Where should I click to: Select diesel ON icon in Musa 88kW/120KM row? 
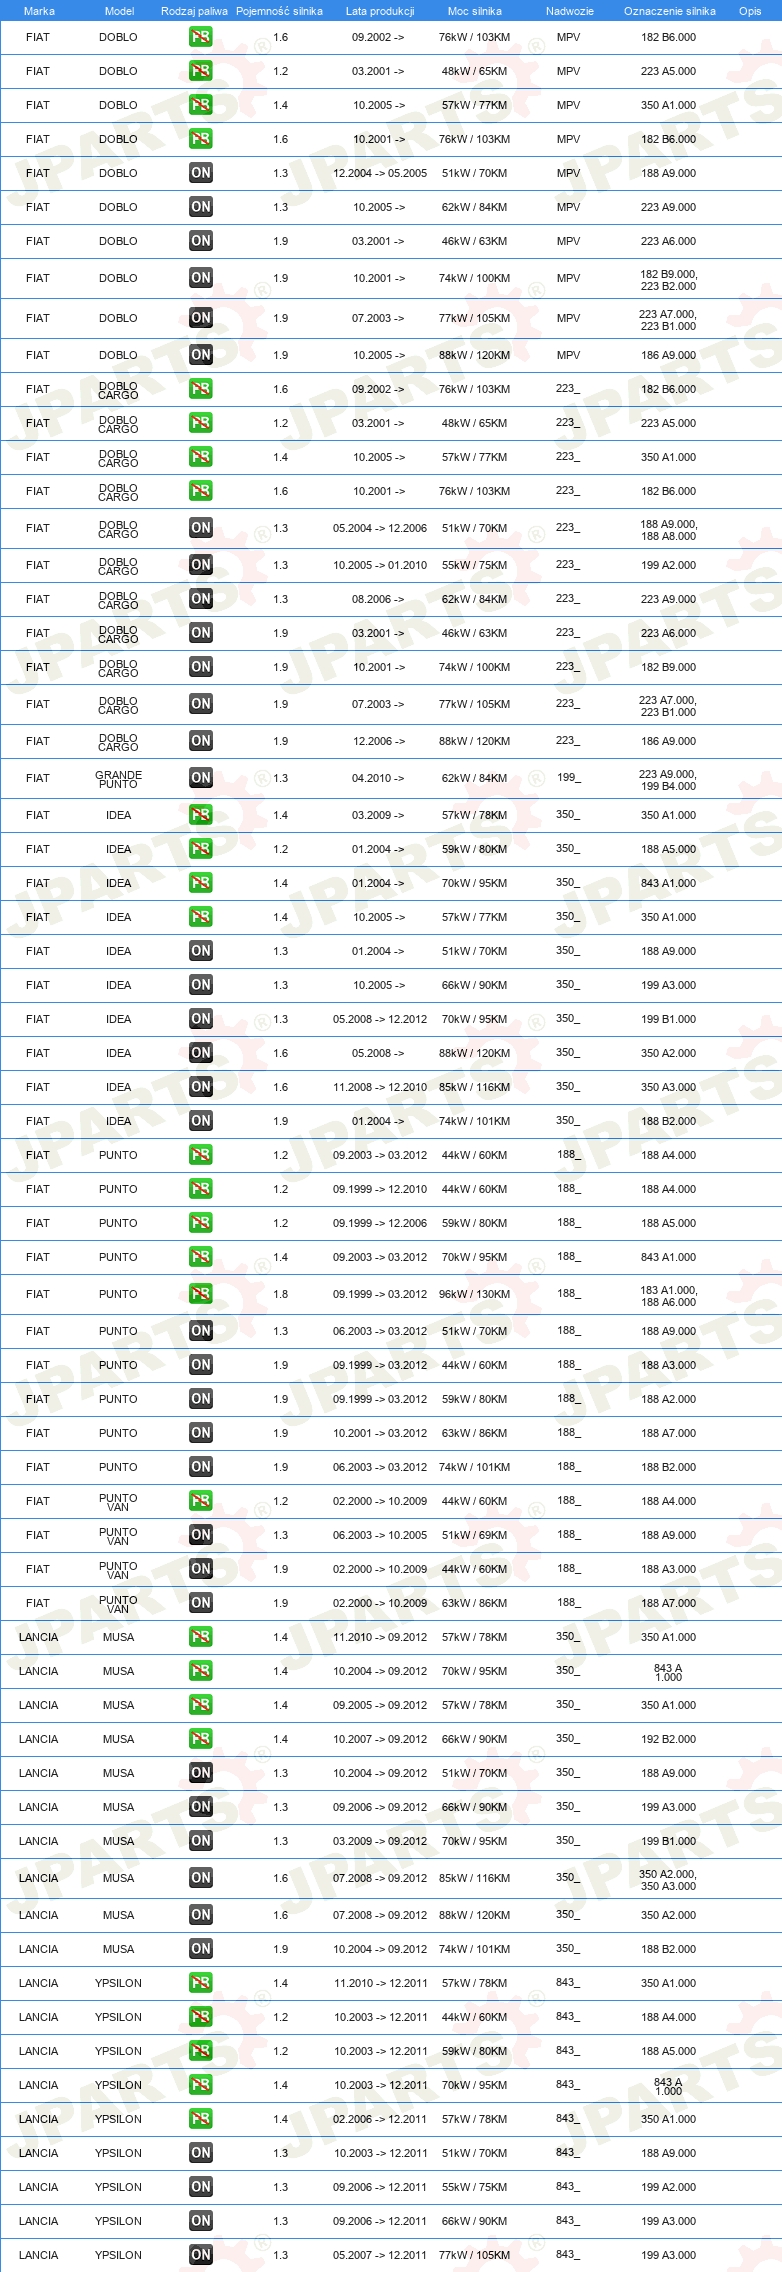tap(201, 1915)
